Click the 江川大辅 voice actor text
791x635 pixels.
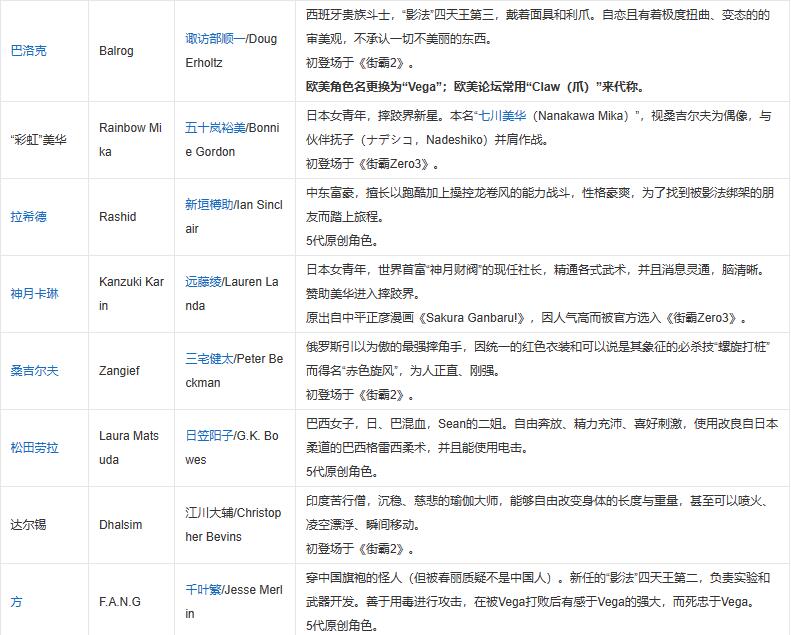208,513
